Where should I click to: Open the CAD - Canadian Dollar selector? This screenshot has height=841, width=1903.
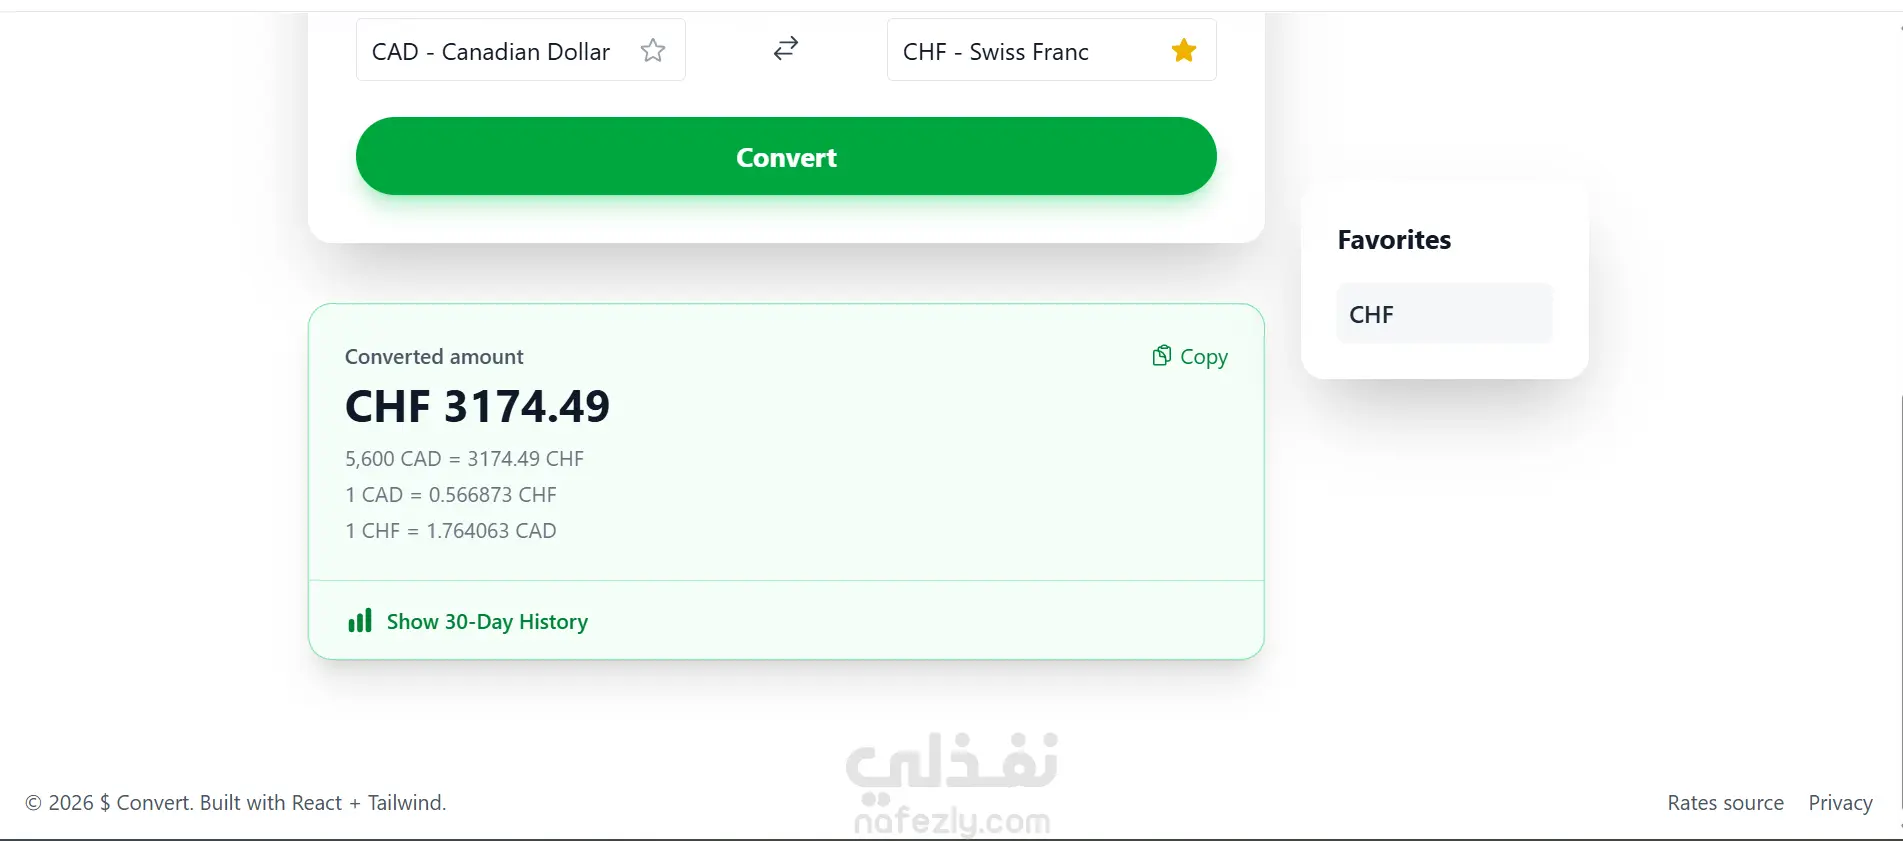tap(491, 51)
